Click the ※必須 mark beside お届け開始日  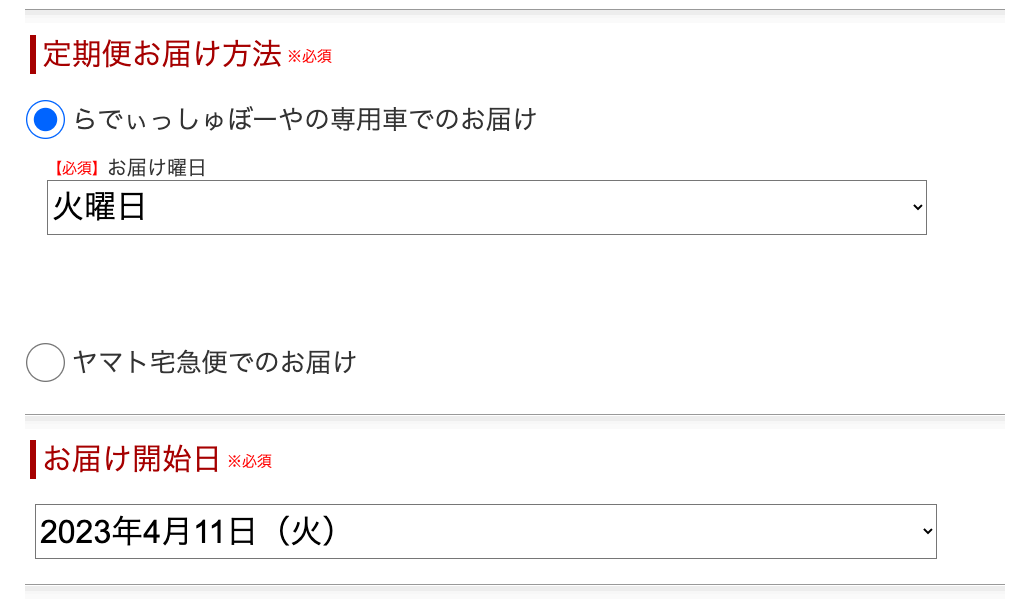(x=249, y=462)
